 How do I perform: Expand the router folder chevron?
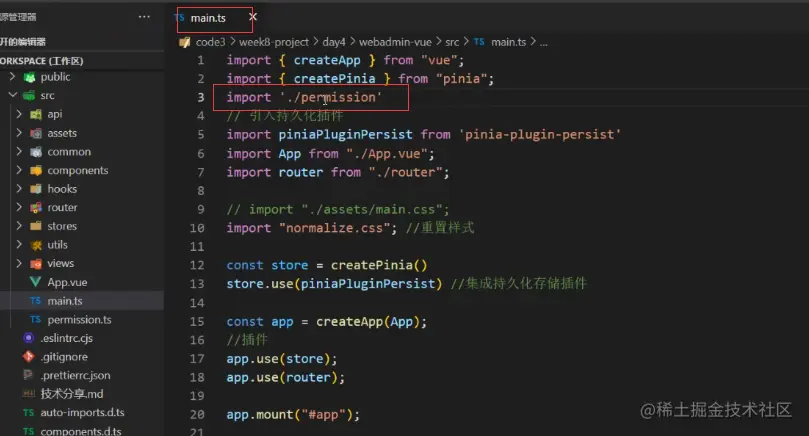click(19, 207)
